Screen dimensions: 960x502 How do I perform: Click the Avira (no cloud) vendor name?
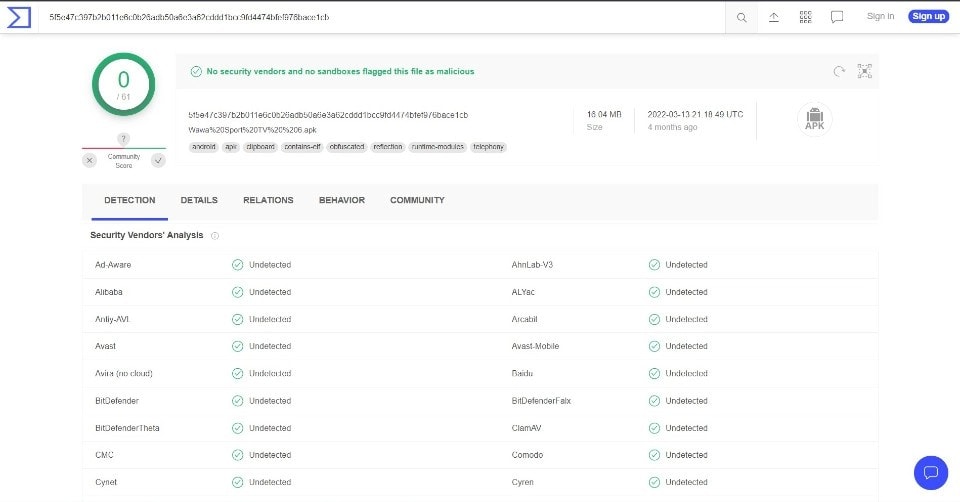(124, 373)
